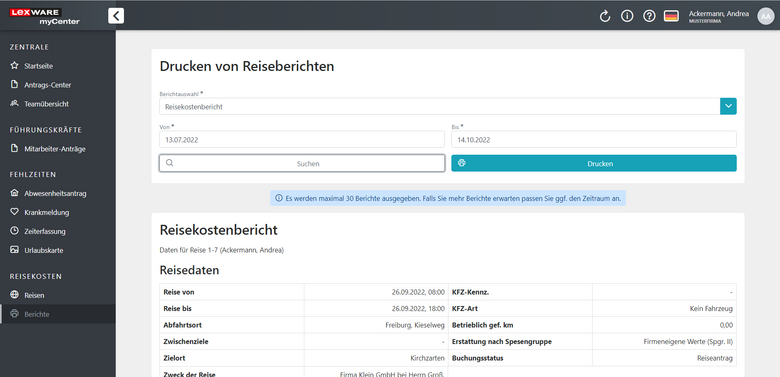The height and width of the screenshot is (377, 780).
Task: Expand the Berichtauswahl dropdown arrow
Action: pyautogui.click(x=728, y=106)
